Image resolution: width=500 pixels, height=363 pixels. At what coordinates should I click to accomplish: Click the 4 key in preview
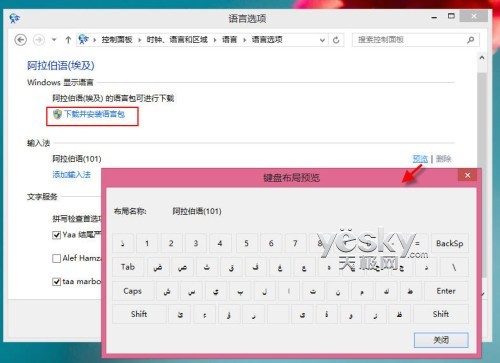click(220, 243)
